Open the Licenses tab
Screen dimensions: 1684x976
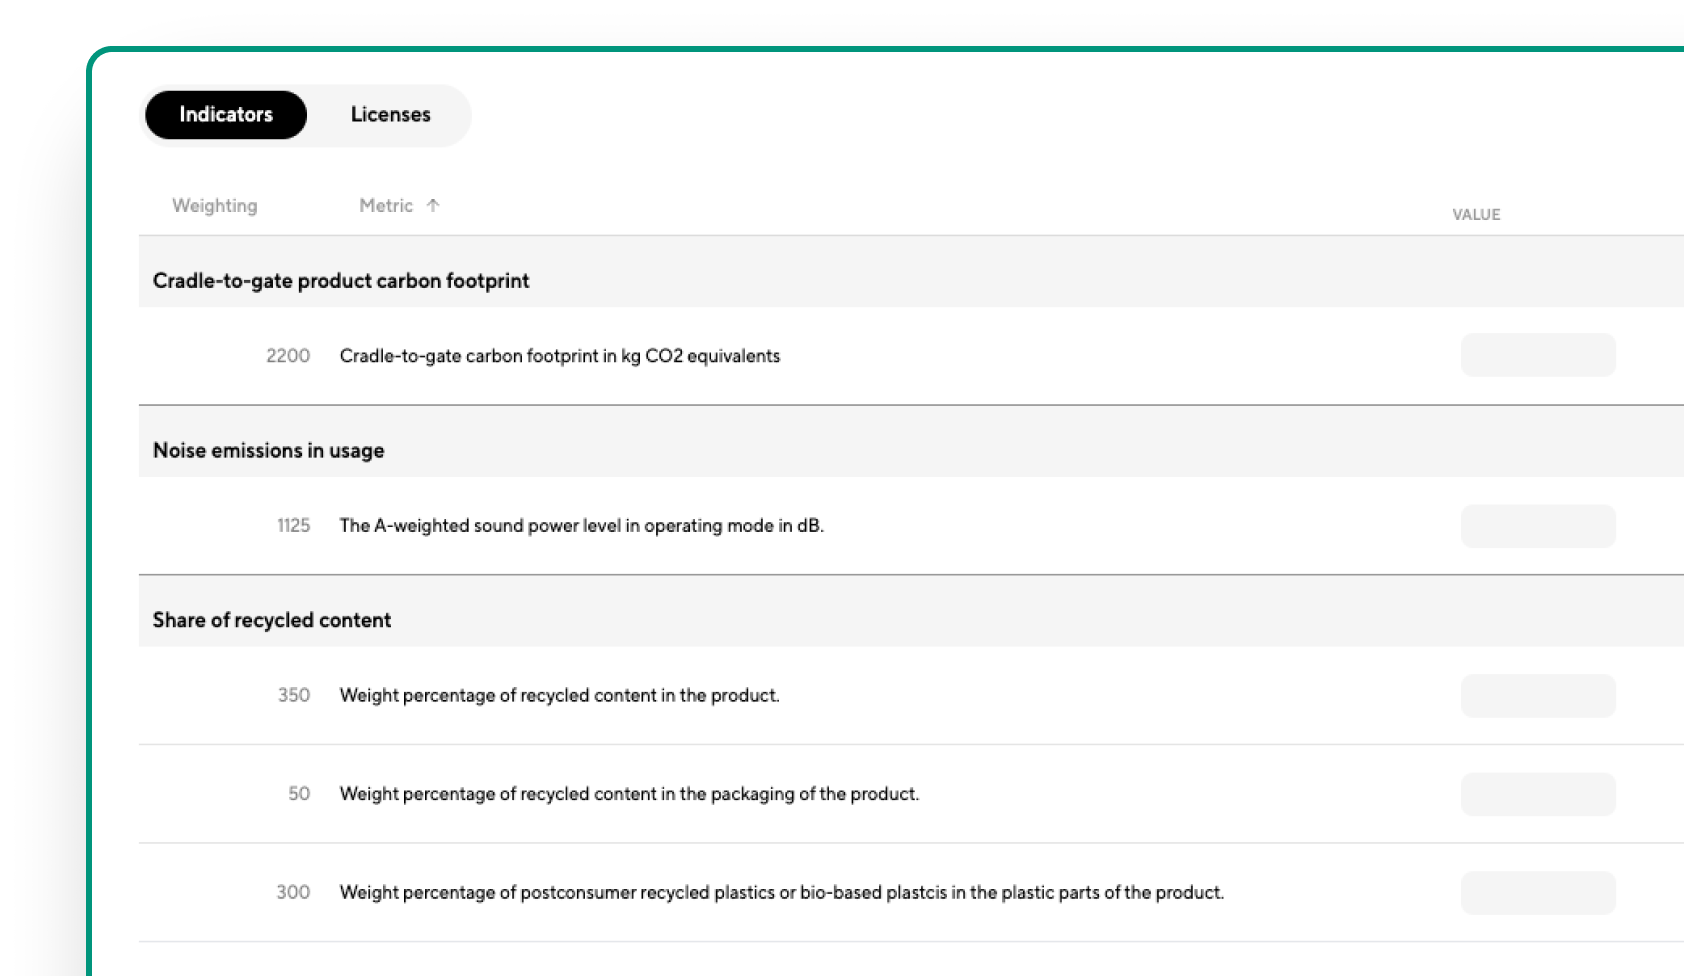coord(390,115)
